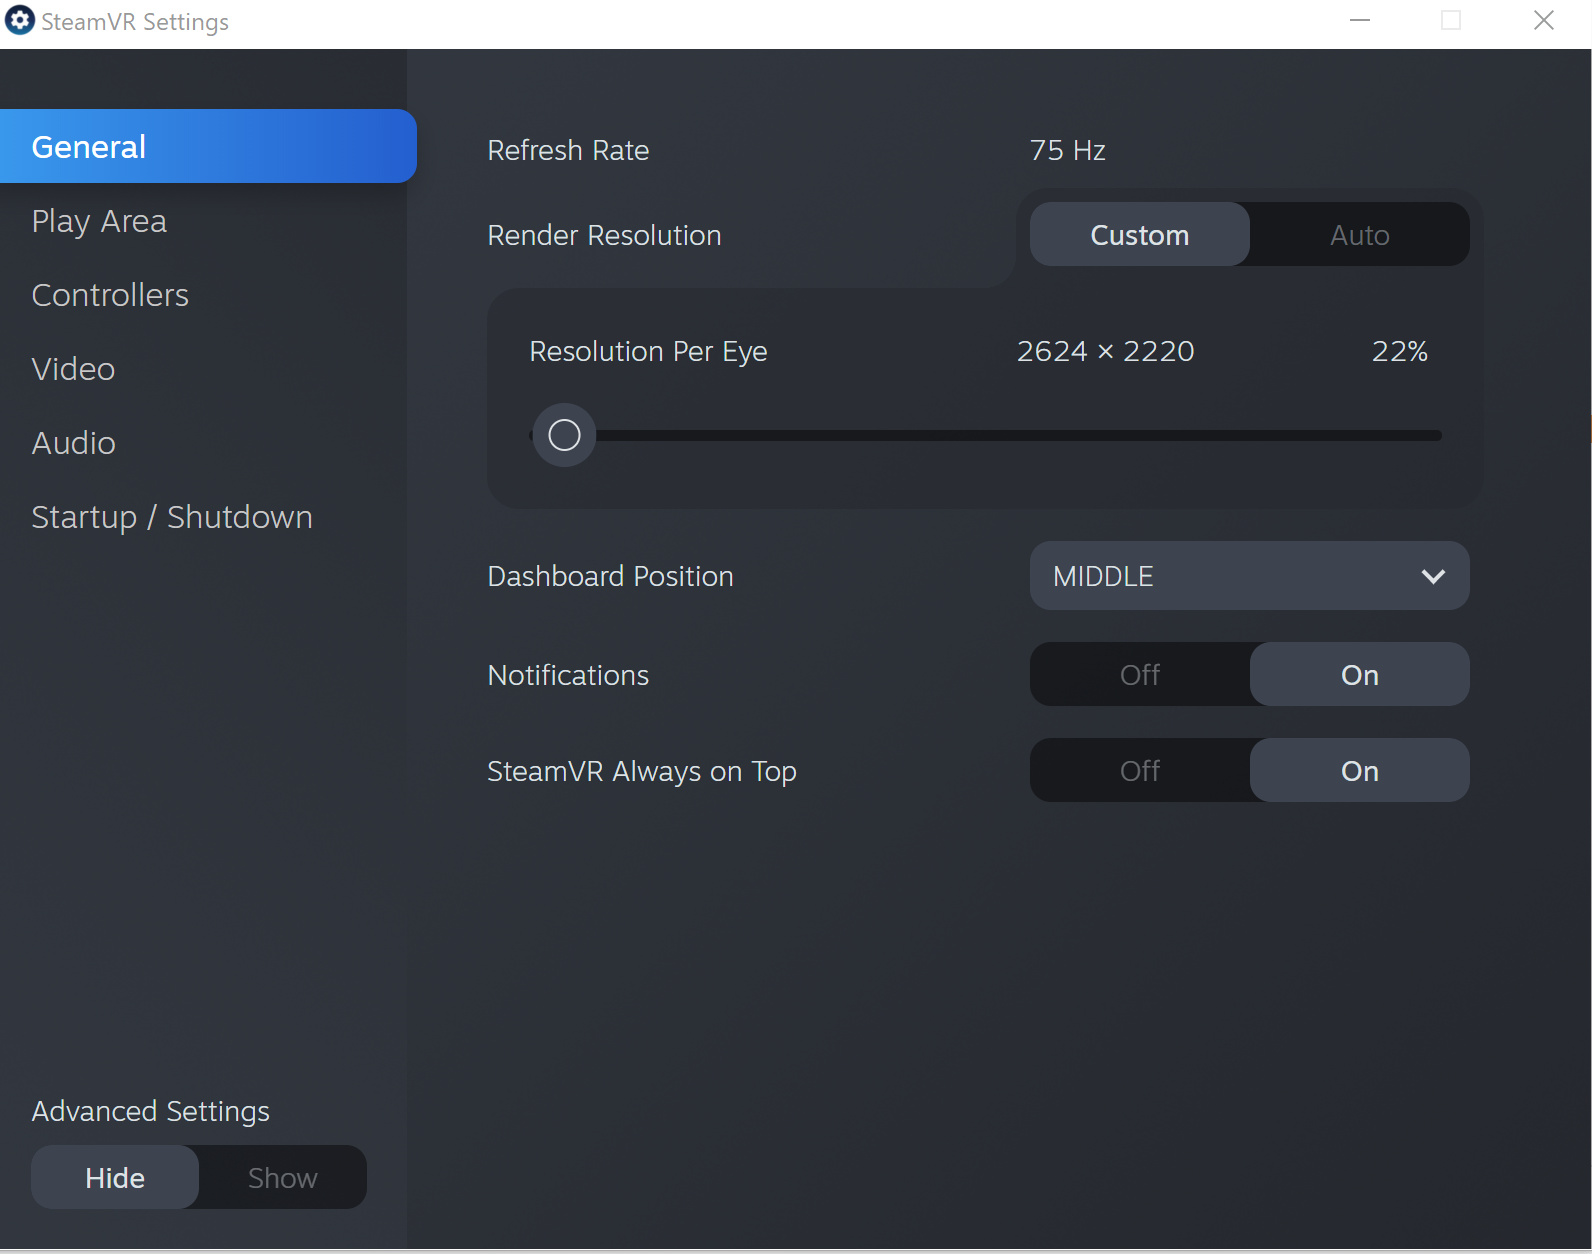Screen dimensions: 1592x1254
Task: Close the SteamVR Settings window
Action: point(1543,21)
